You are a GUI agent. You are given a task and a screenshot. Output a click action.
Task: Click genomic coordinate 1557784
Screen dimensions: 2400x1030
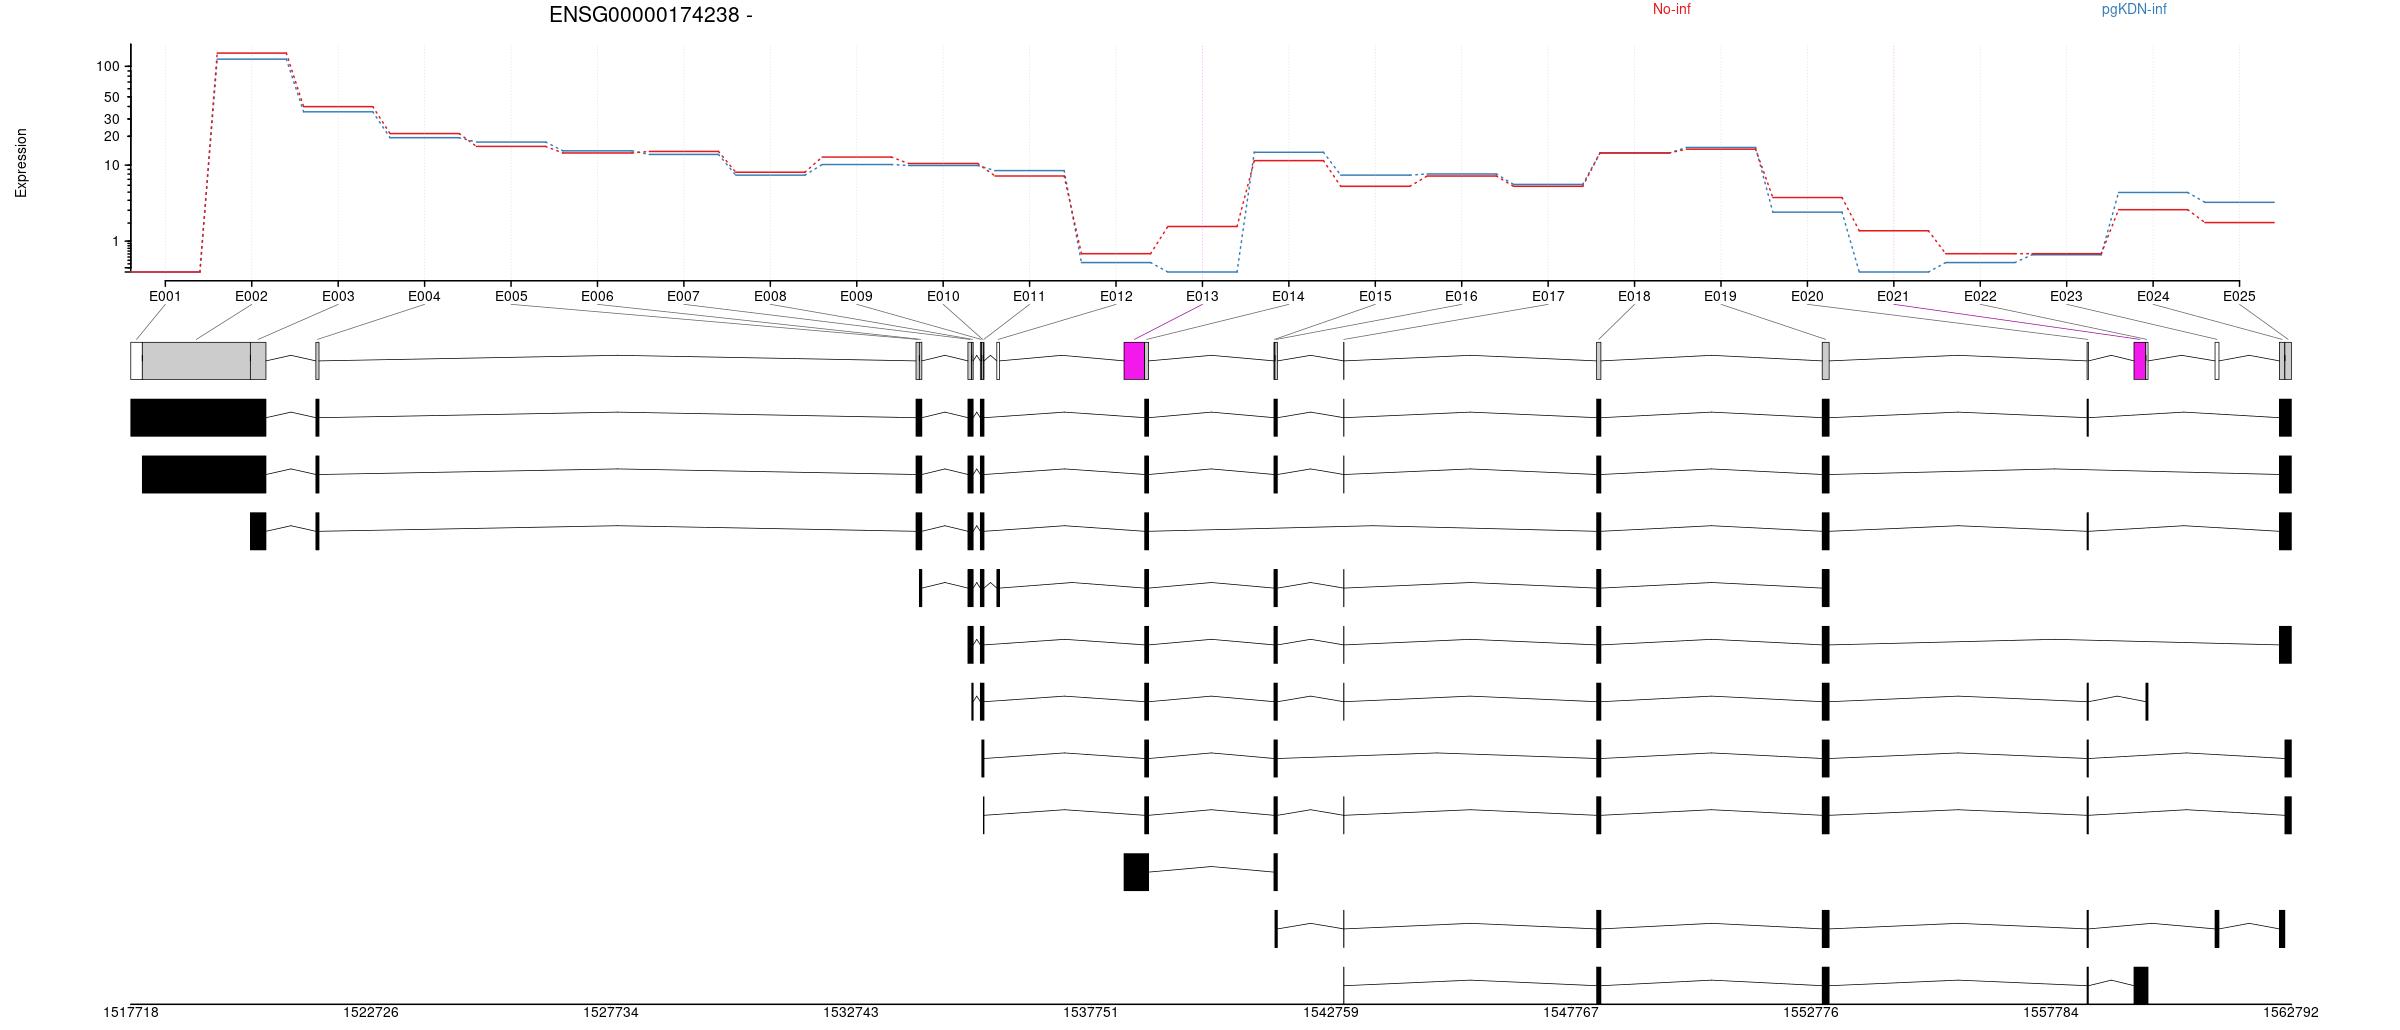2051,1012
